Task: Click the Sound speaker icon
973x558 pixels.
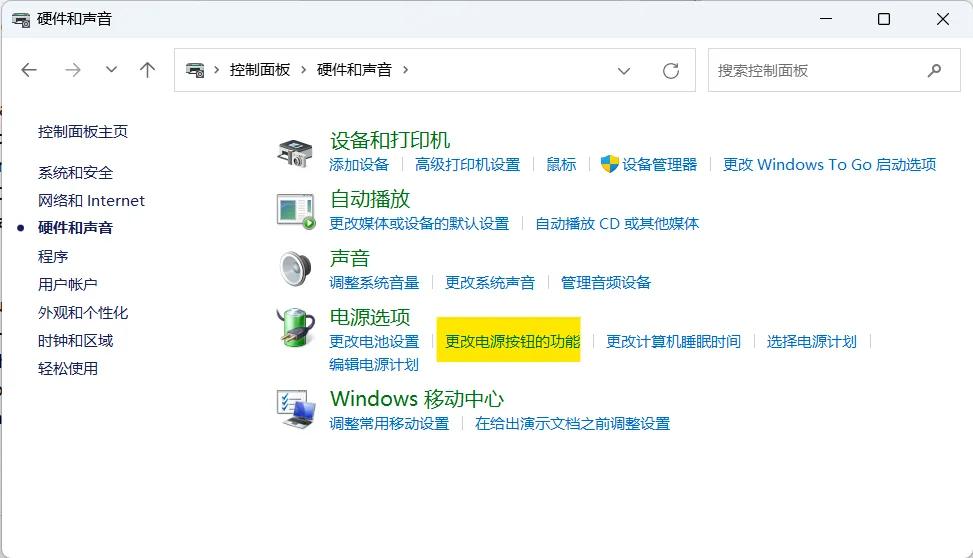Action: 295,269
